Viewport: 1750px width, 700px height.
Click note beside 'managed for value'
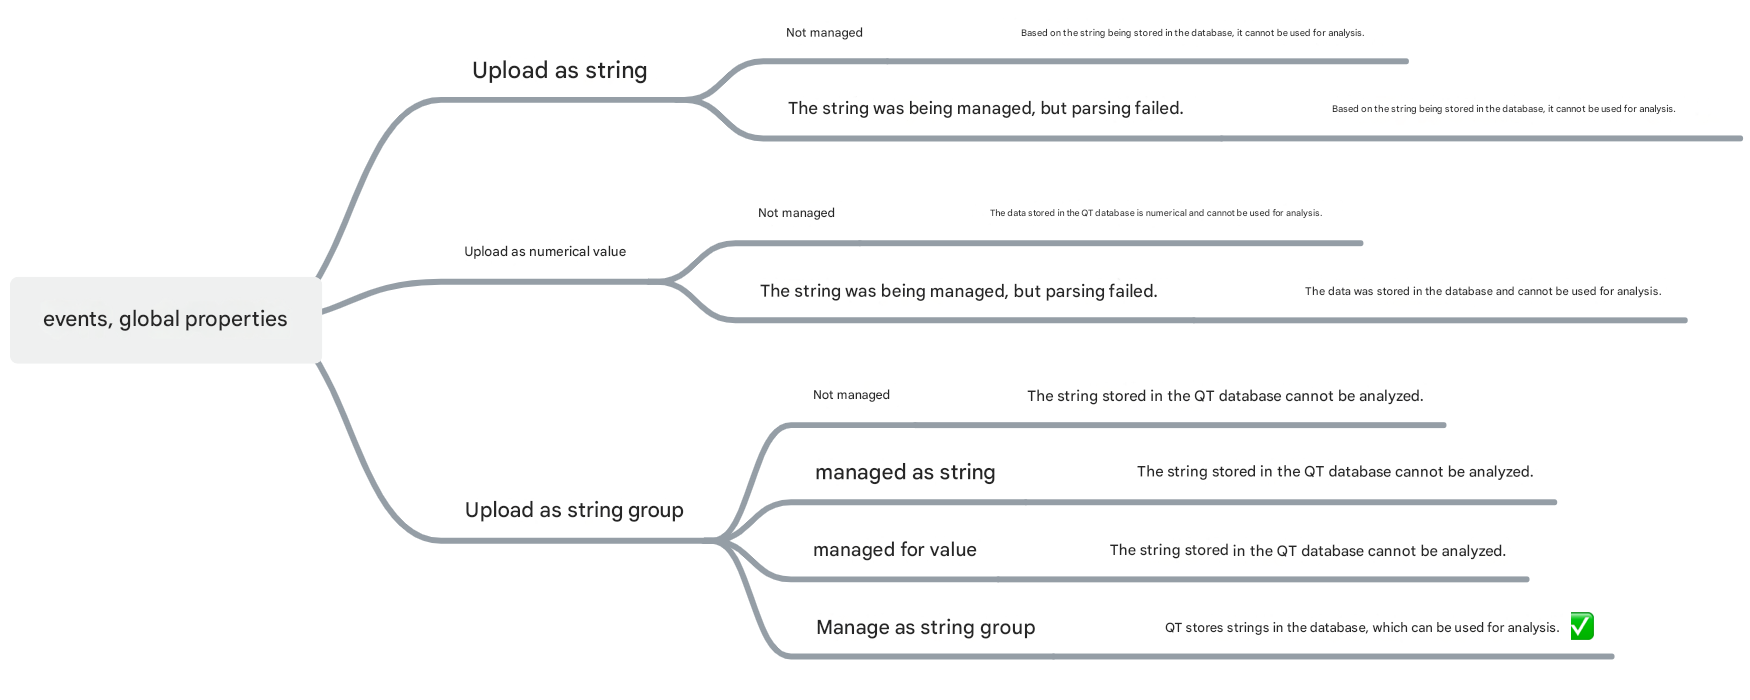1307,550
